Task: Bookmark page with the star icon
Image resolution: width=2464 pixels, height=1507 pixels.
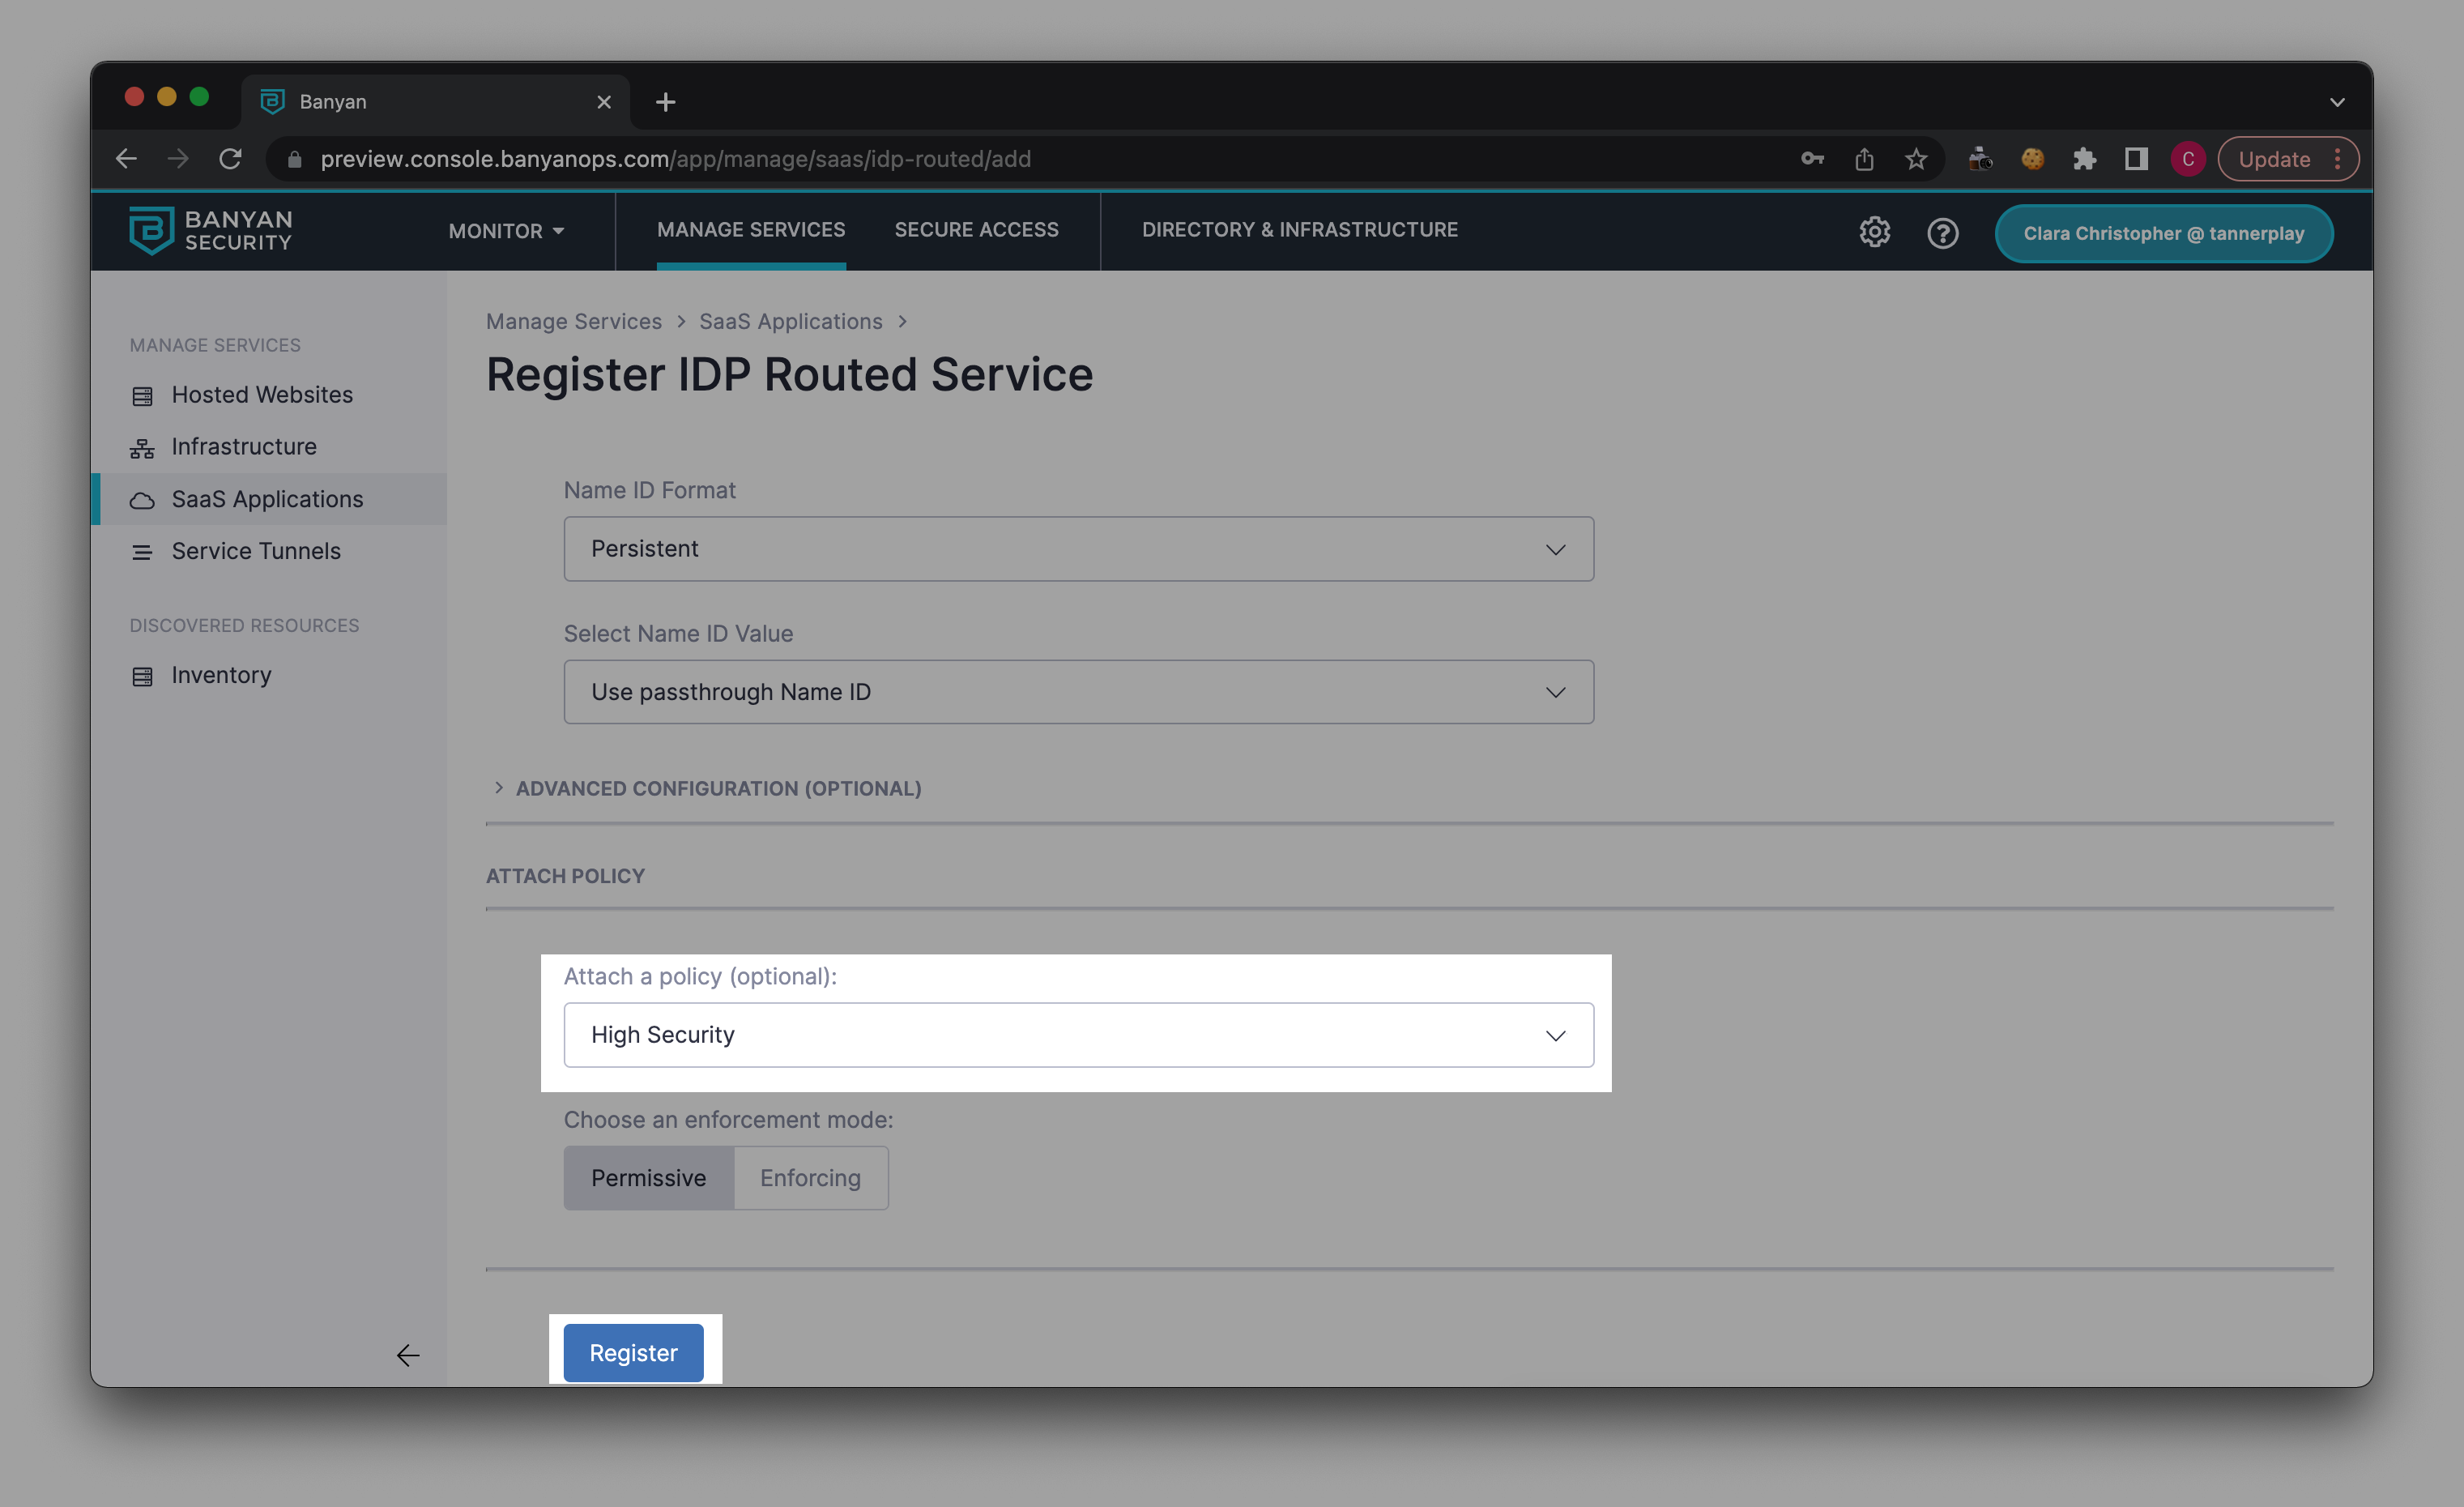Action: coord(1915,159)
